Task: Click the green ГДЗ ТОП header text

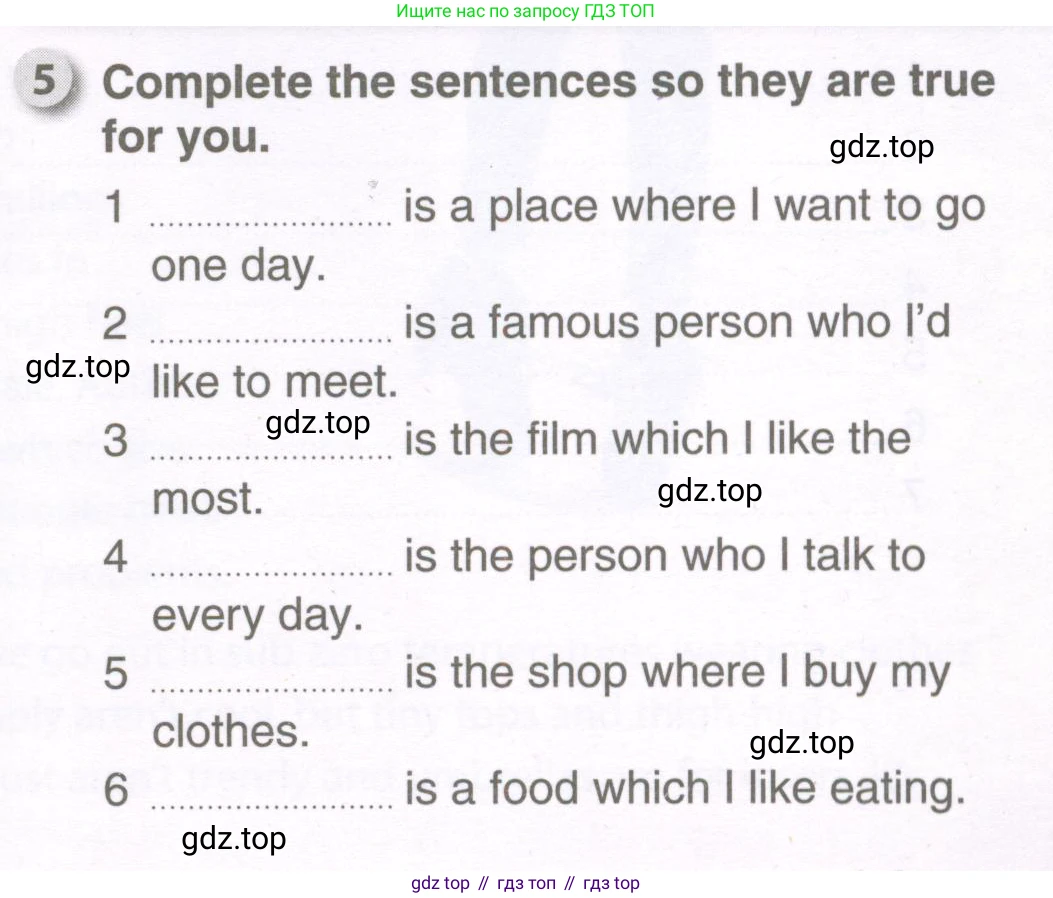Action: click(x=525, y=11)
